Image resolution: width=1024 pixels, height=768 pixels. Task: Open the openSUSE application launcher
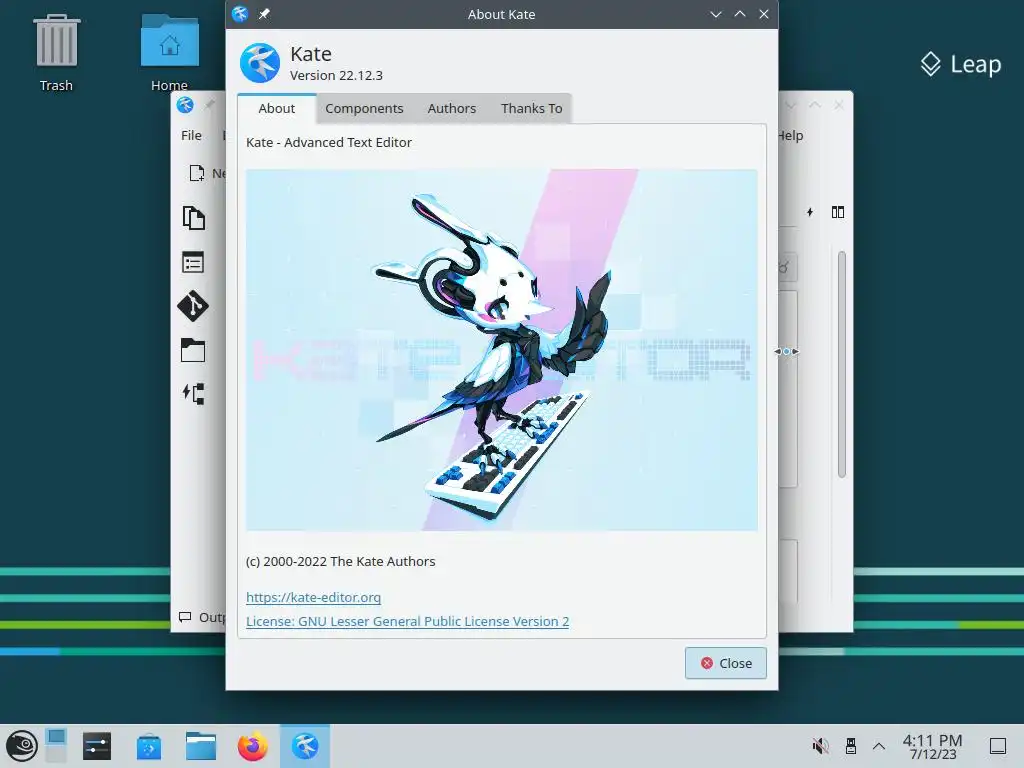coord(22,746)
